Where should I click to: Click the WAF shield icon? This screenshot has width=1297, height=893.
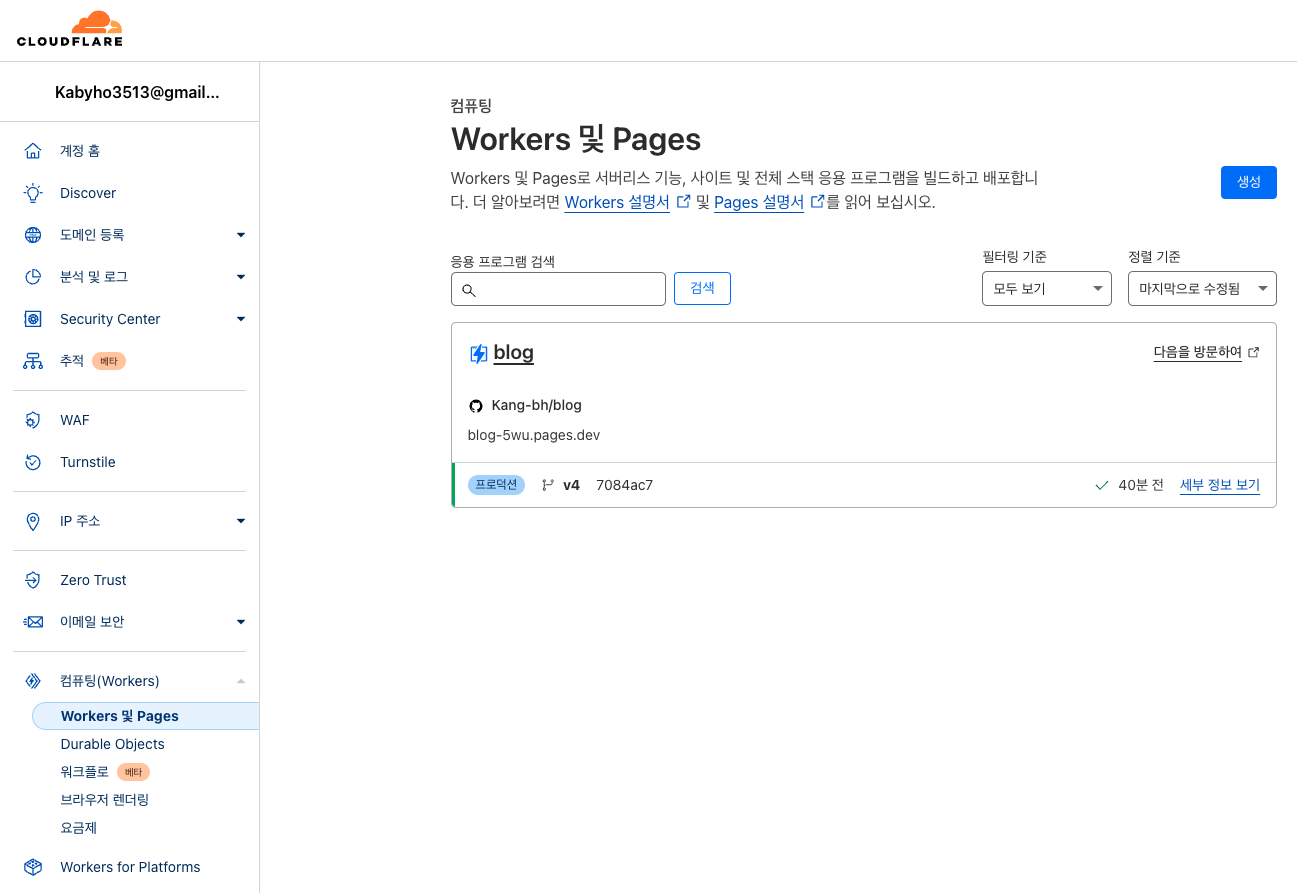[33, 420]
